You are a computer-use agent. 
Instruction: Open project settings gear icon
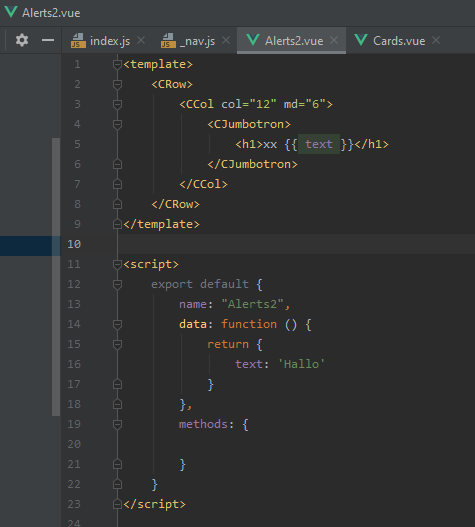coord(22,40)
